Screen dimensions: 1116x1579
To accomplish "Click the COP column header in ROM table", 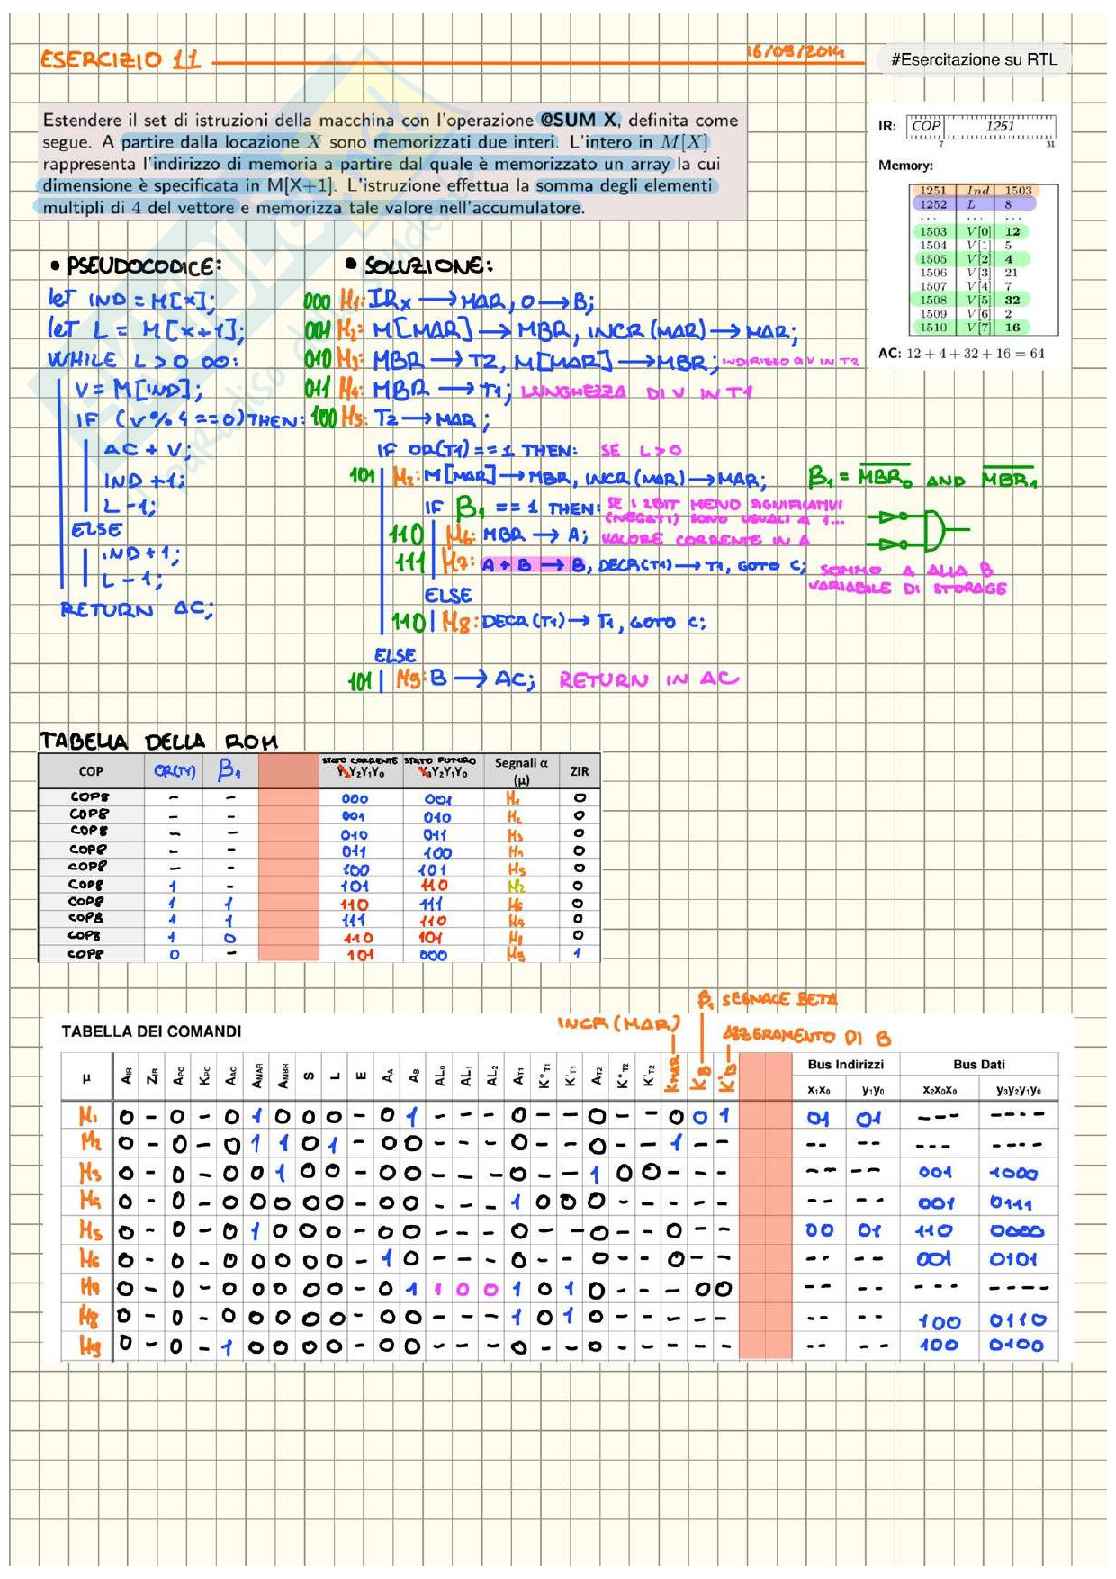I will coord(91,771).
